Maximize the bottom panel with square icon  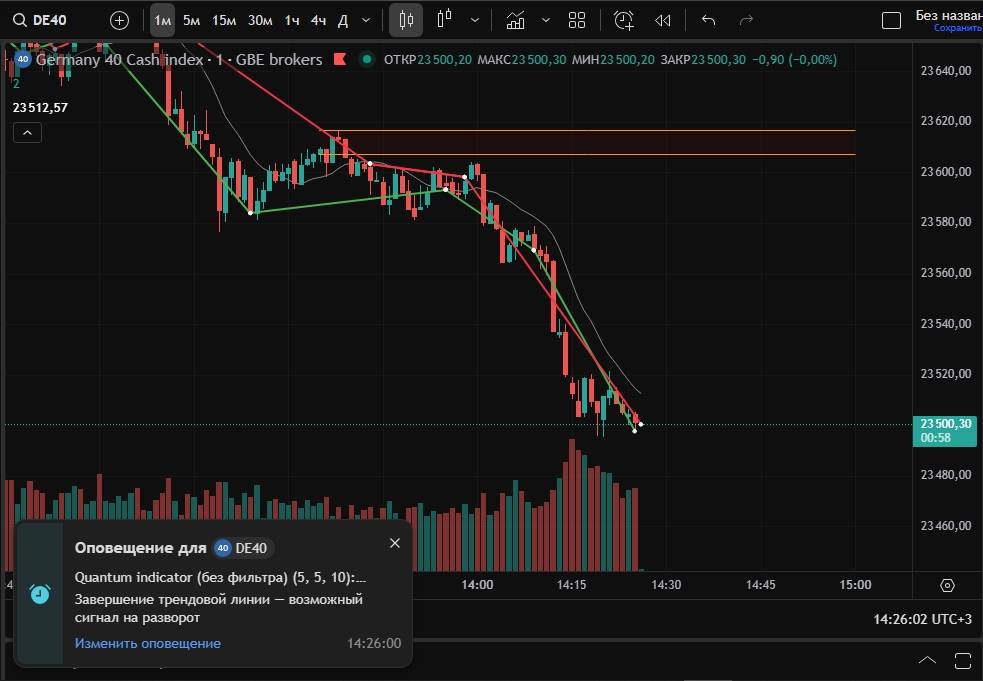coord(962,660)
